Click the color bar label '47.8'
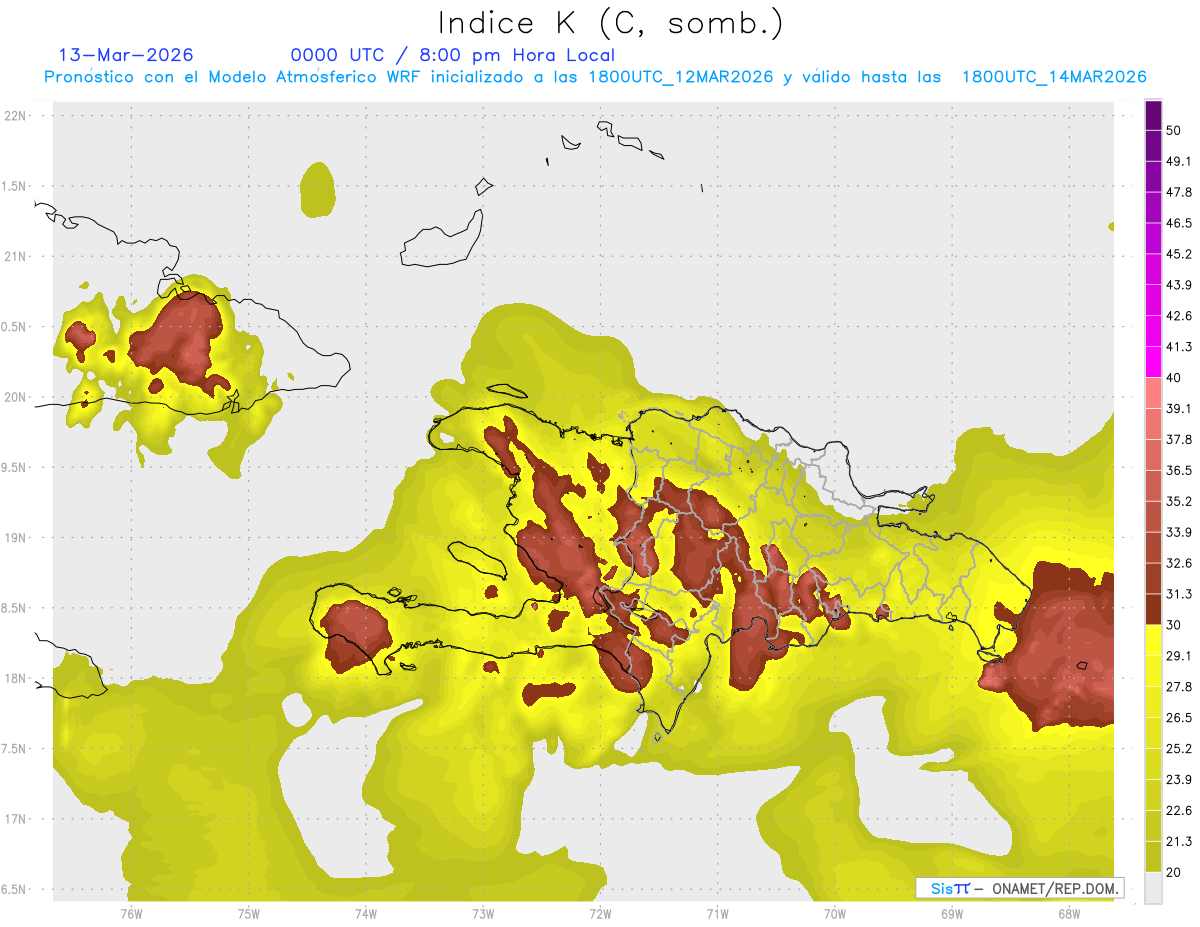Screen dimensions: 1200x927 [x=1179, y=192]
